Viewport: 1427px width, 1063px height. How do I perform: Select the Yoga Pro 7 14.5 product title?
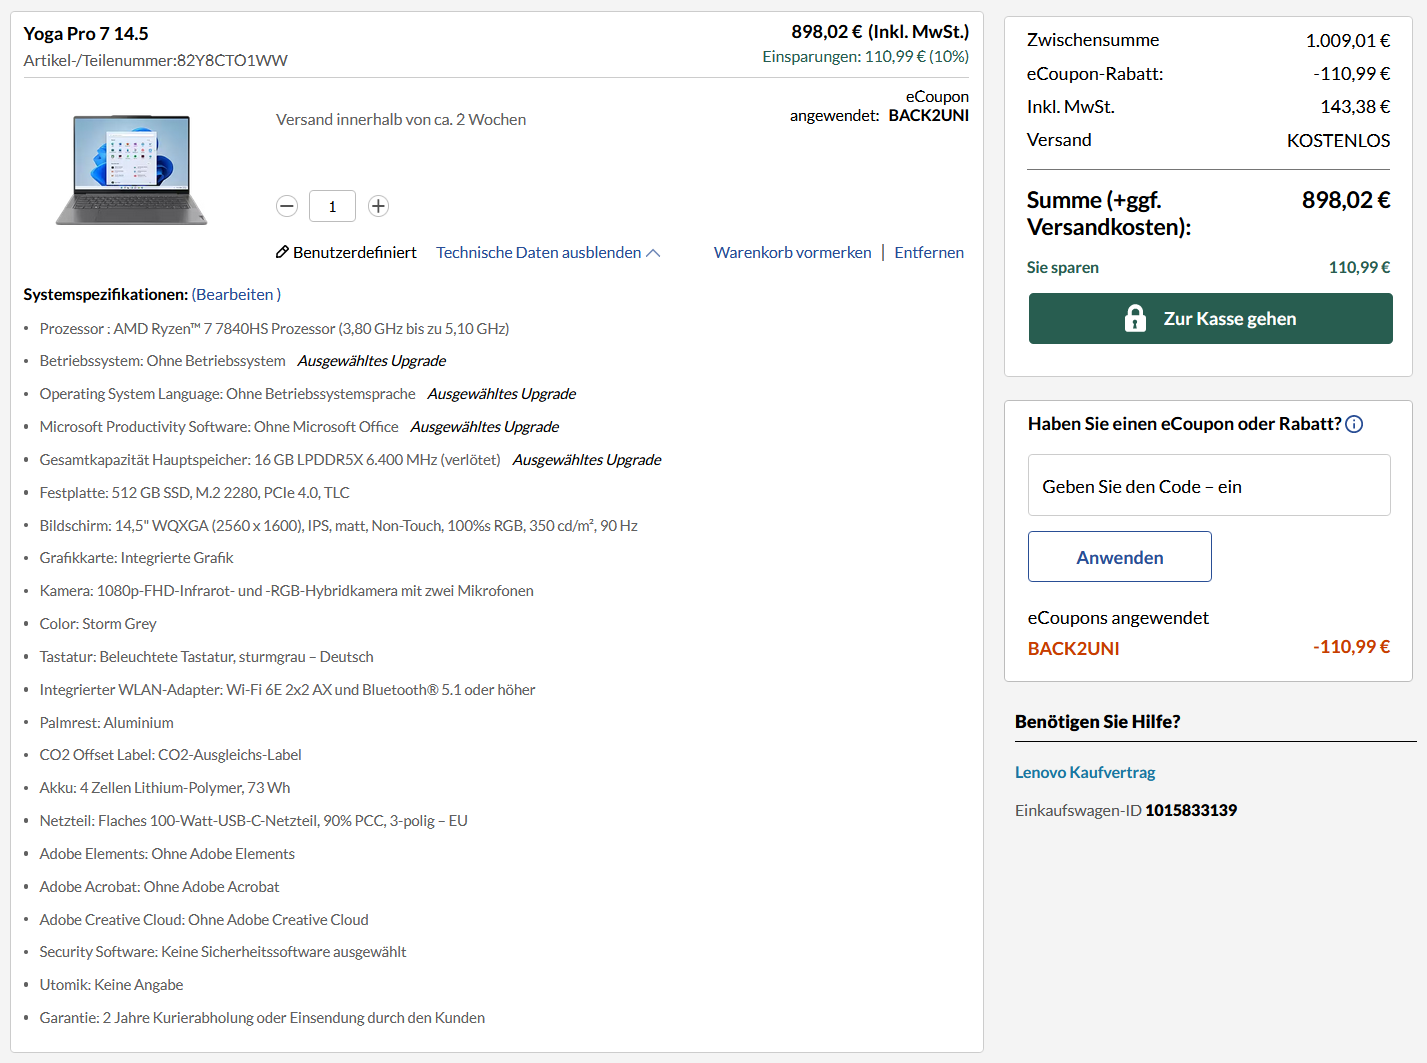(x=86, y=33)
